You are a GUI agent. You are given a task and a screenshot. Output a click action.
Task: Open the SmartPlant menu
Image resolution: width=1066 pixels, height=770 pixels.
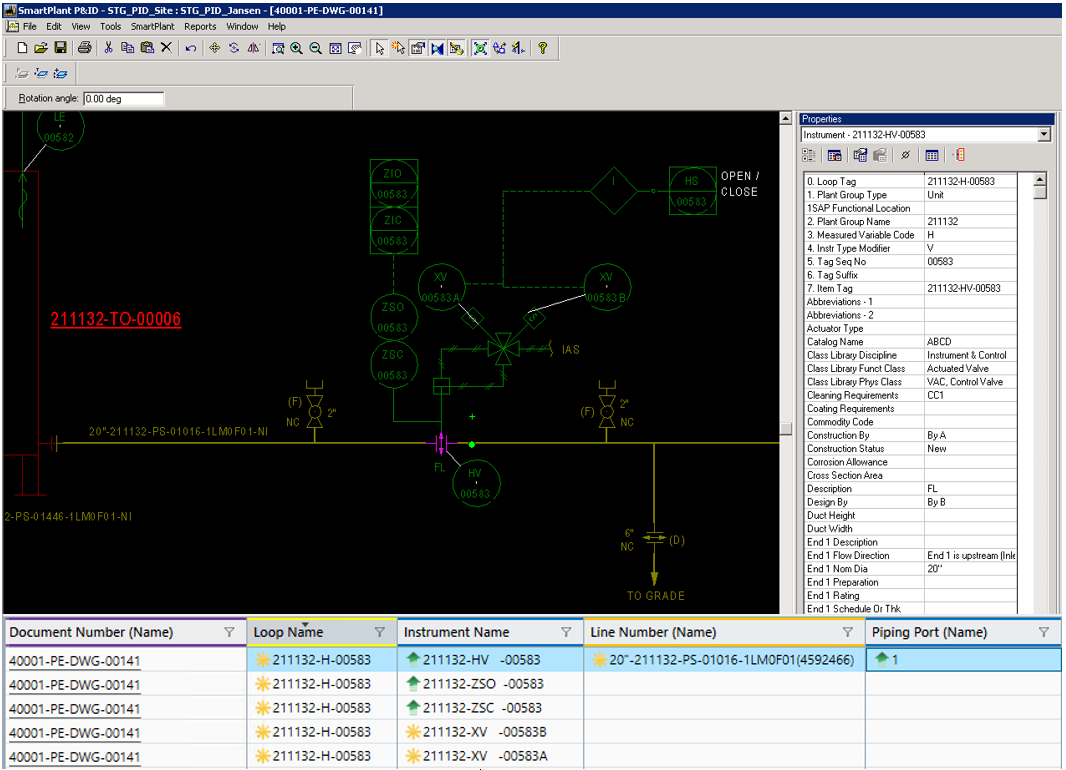[151, 26]
